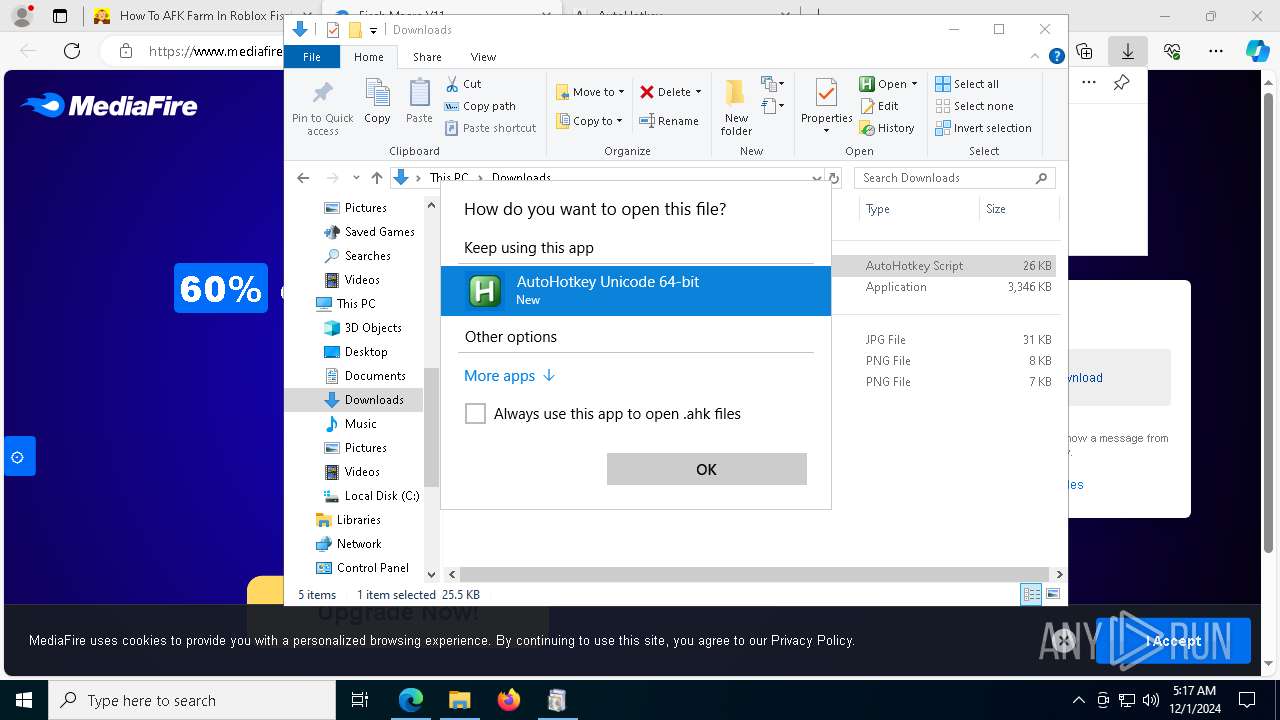Open Music in navigation tree

(x=350, y=424)
